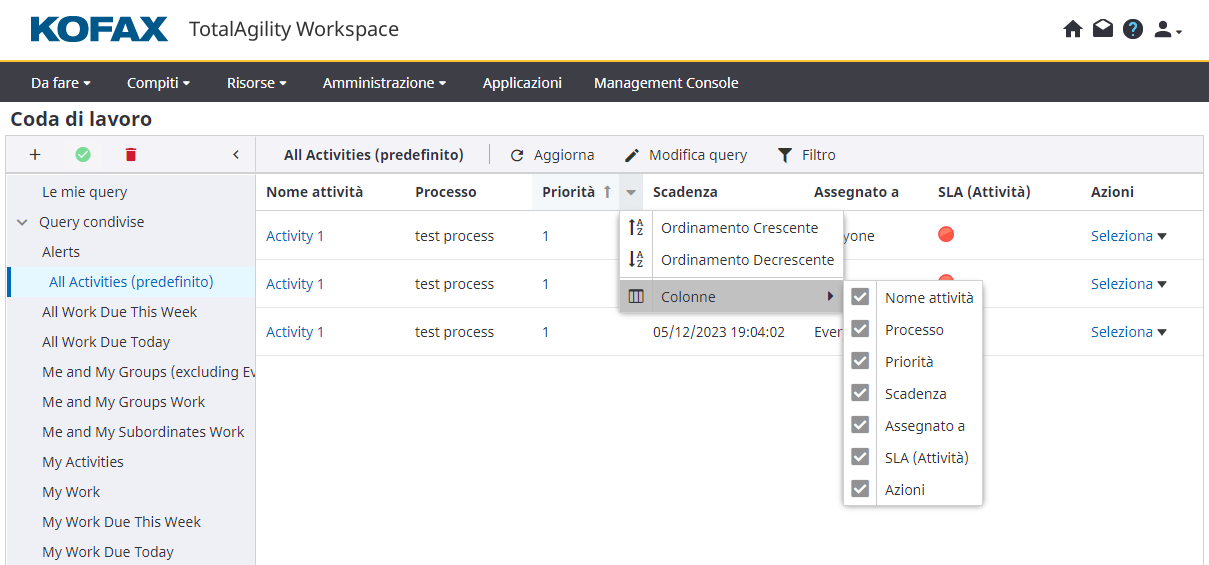Open the user profile menu icon
Screen dimensions: 1209x565
click(x=1166, y=30)
